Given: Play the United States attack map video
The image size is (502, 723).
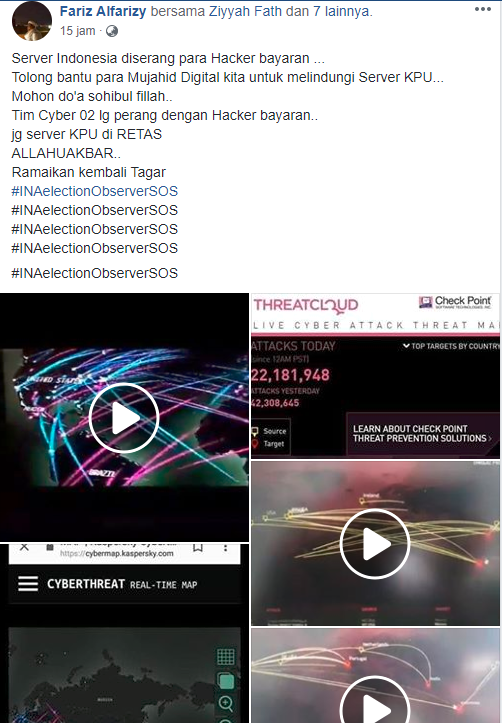Looking at the screenshot, I should [x=124, y=418].
